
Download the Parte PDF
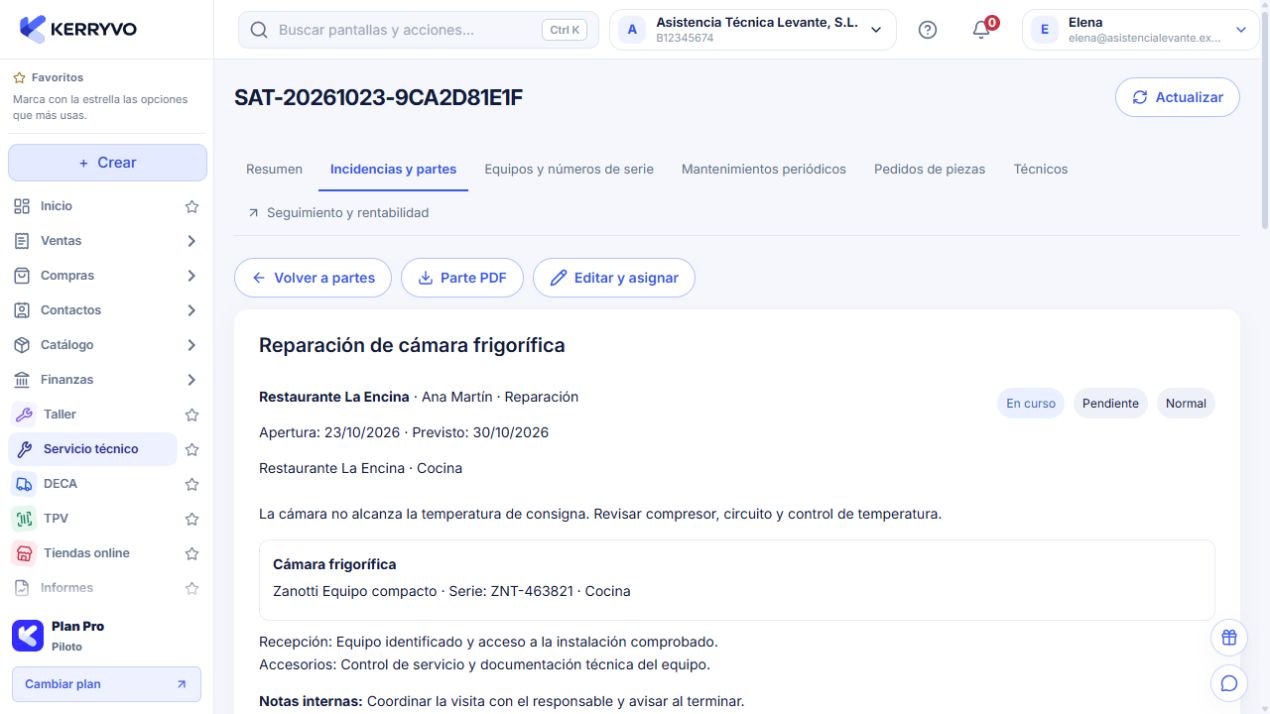point(462,278)
